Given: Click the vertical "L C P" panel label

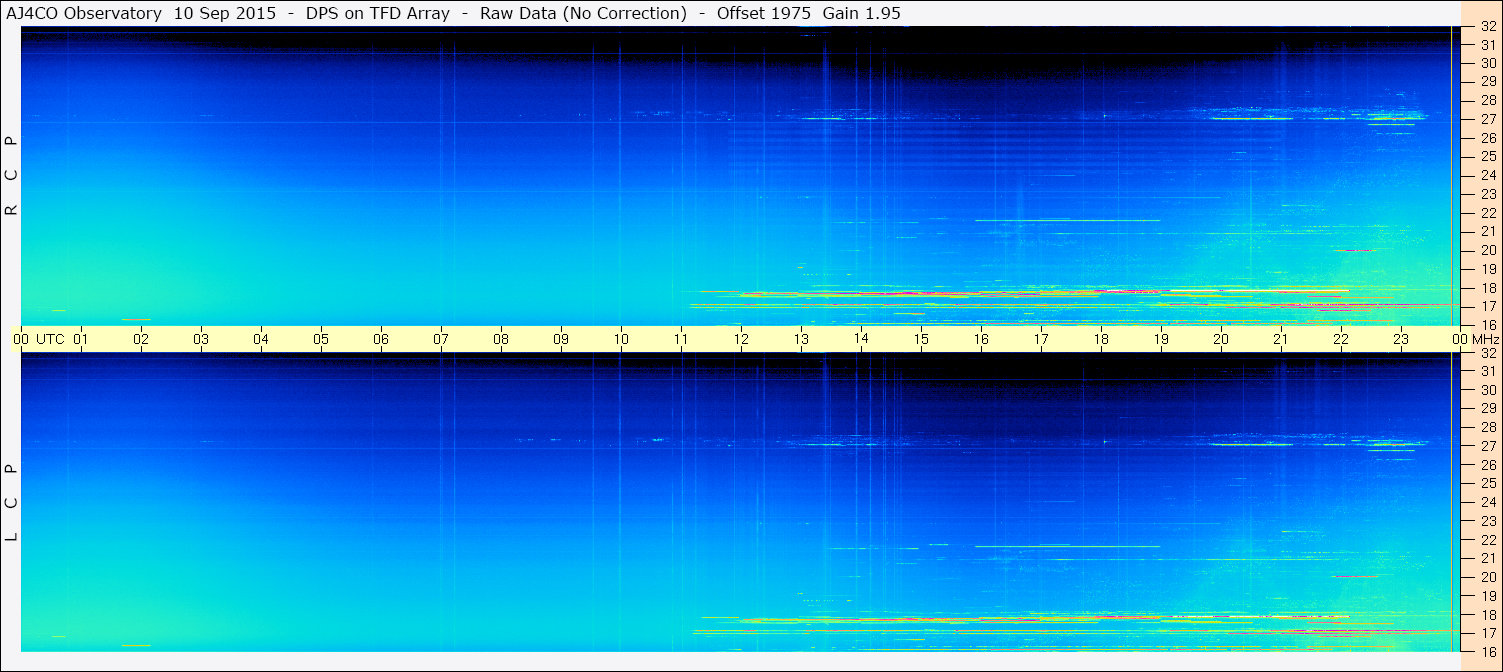Looking at the screenshot, I should [x=12, y=503].
